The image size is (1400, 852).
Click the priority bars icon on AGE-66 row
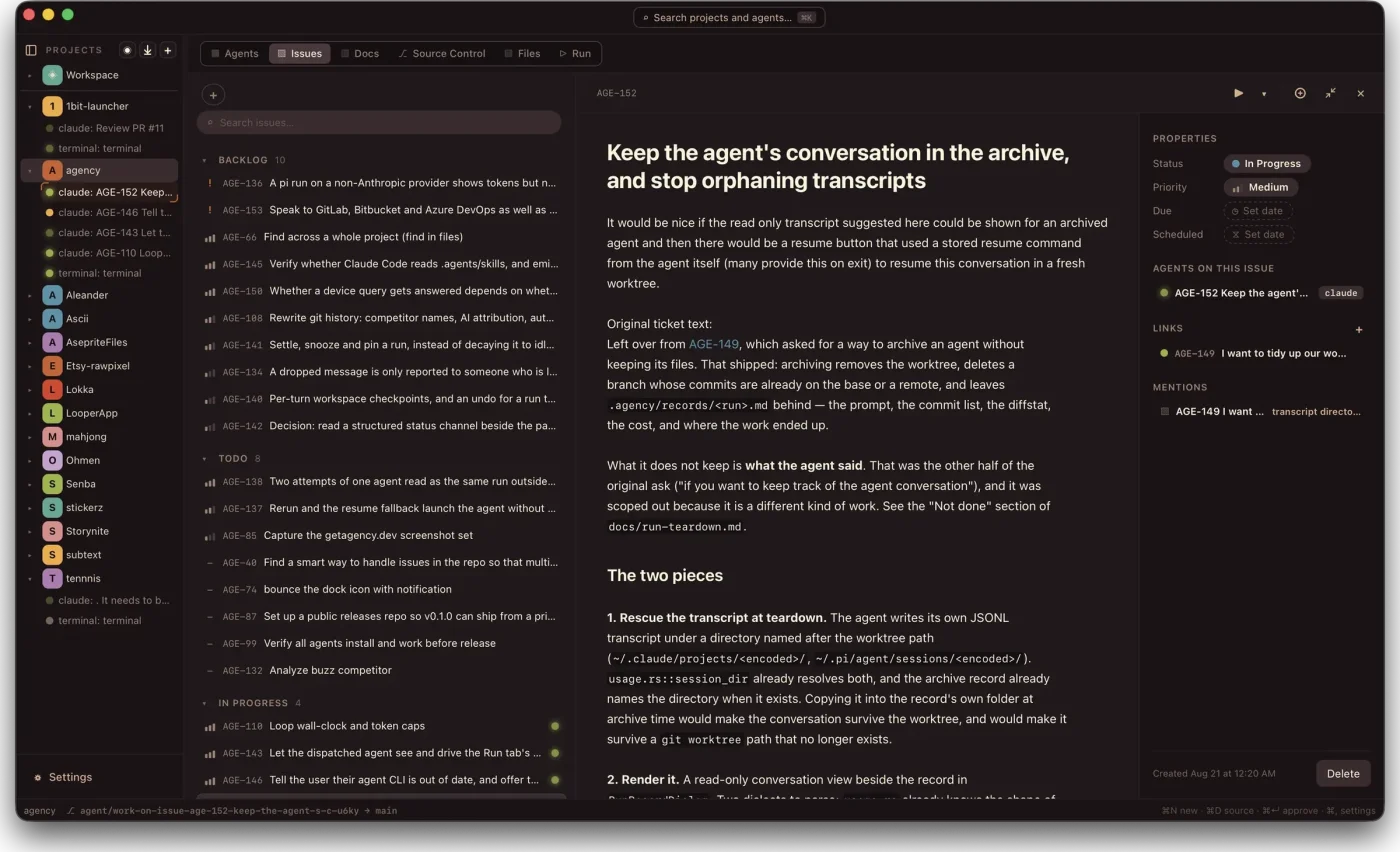click(x=210, y=238)
